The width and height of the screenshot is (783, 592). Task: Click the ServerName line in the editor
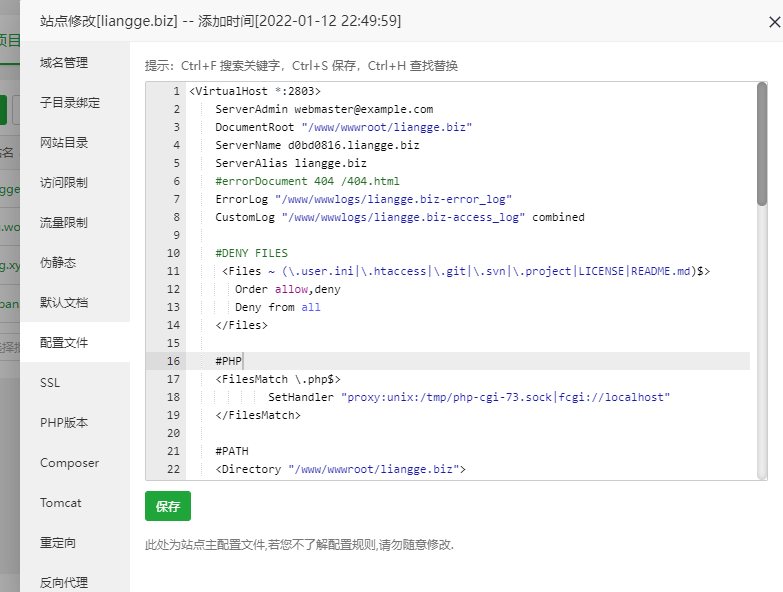(317, 145)
